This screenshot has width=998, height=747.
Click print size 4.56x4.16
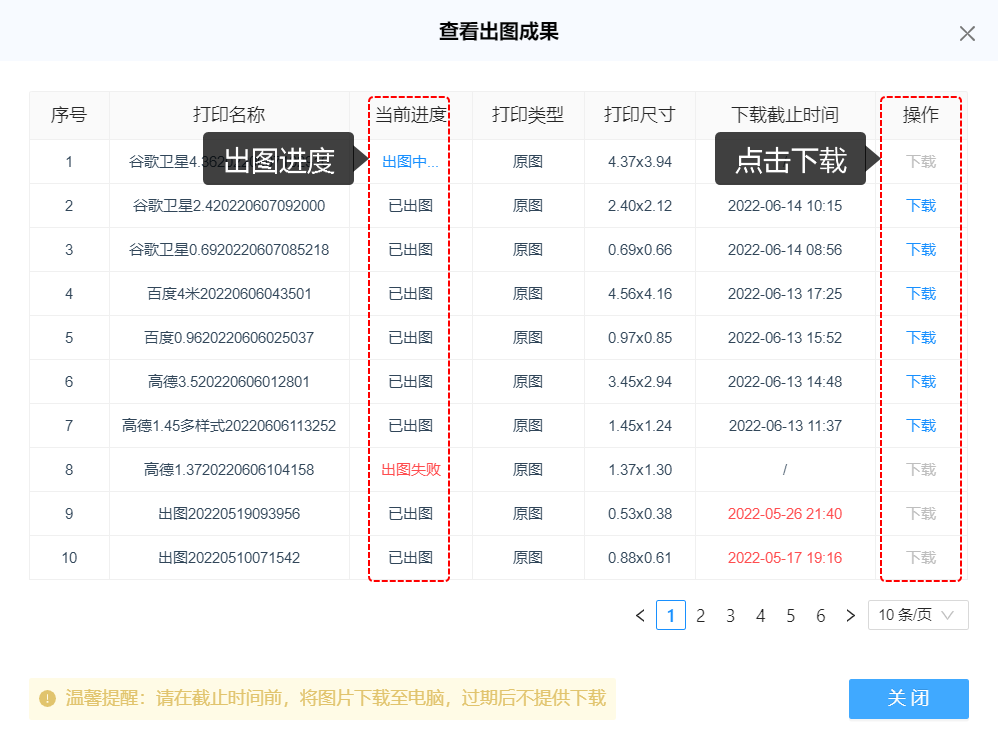tap(640, 293)
